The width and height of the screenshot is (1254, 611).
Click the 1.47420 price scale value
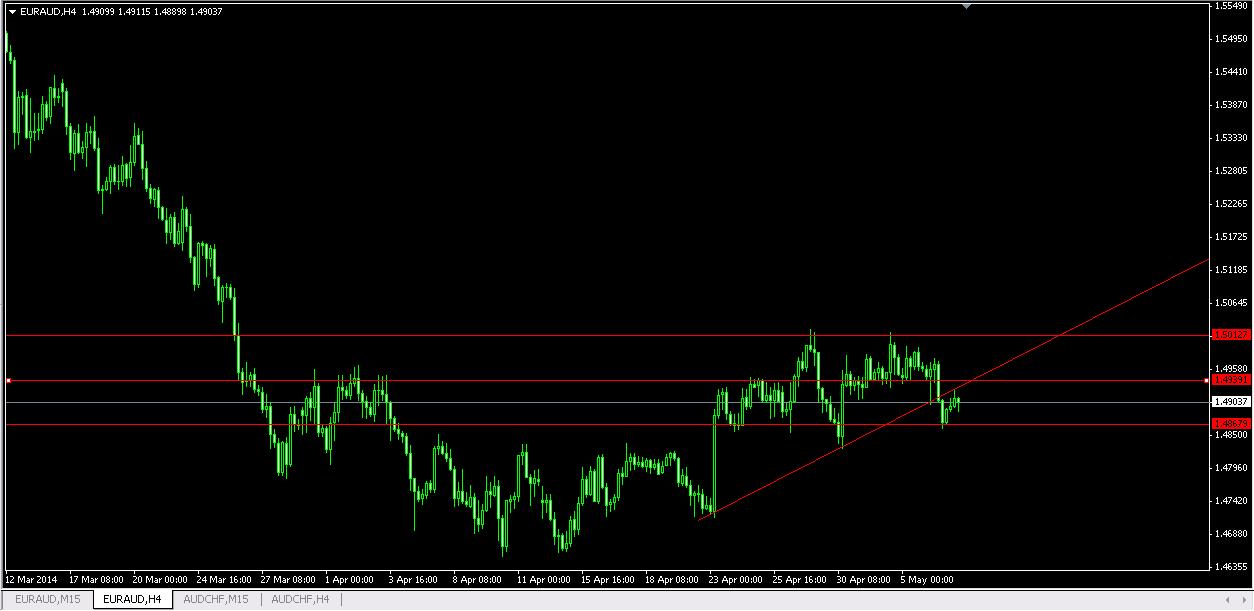pyautogui.click(x=1231, y=500)
